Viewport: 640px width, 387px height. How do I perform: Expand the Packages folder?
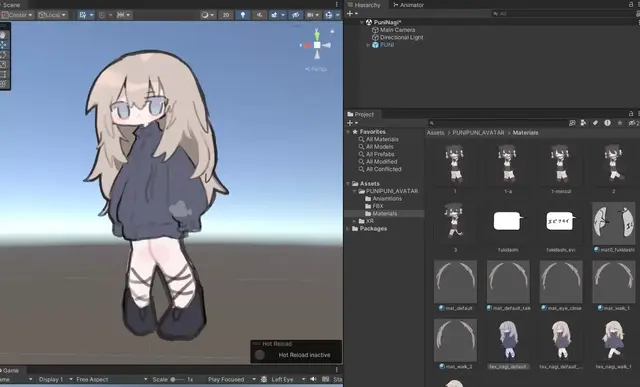tap(348, 229)
